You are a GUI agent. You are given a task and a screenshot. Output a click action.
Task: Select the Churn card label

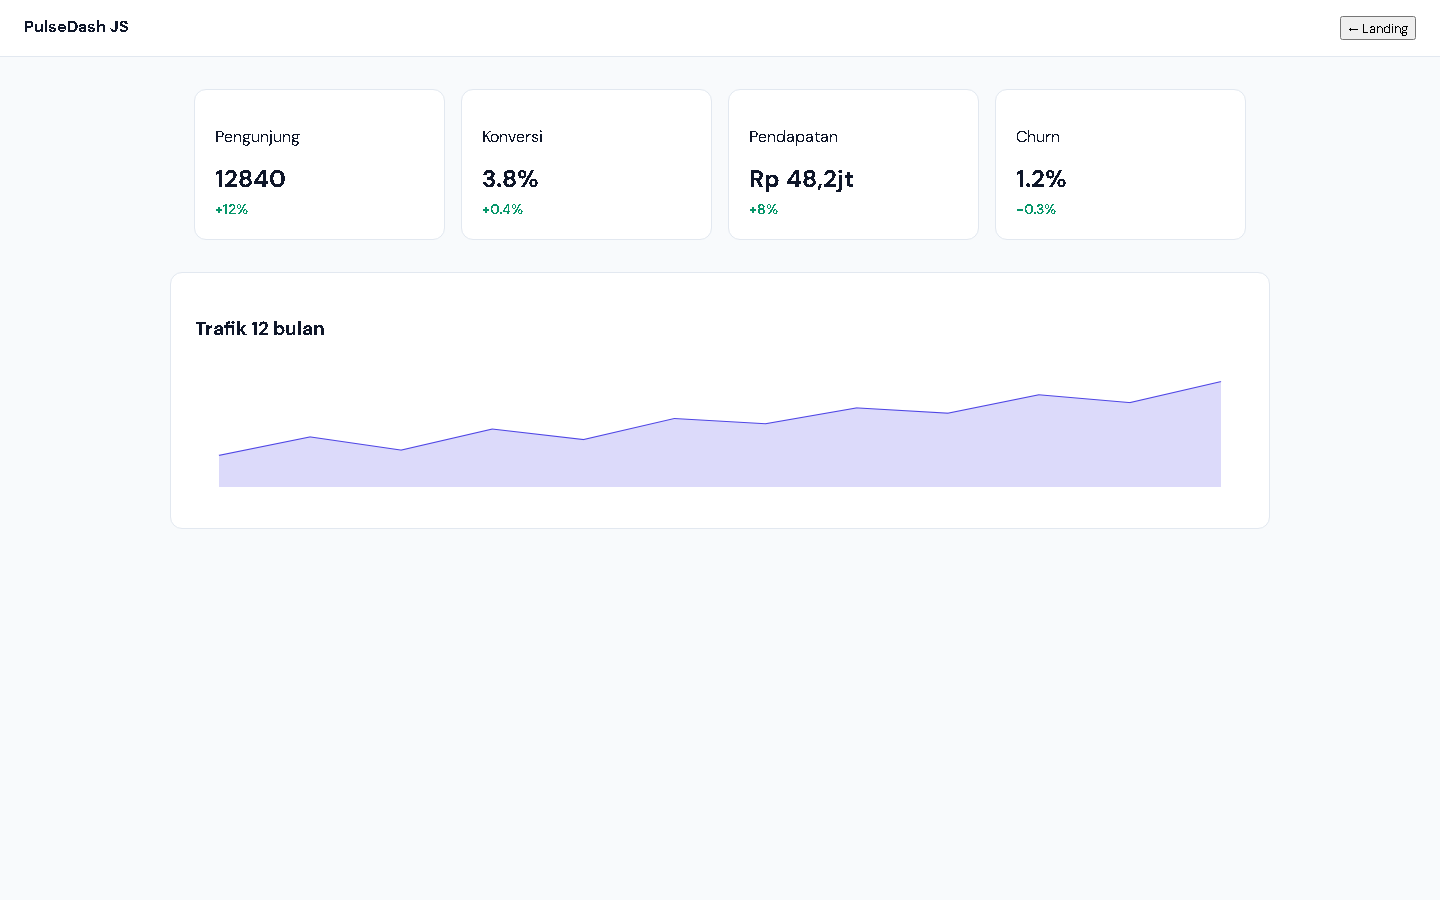click(1038, 137)
